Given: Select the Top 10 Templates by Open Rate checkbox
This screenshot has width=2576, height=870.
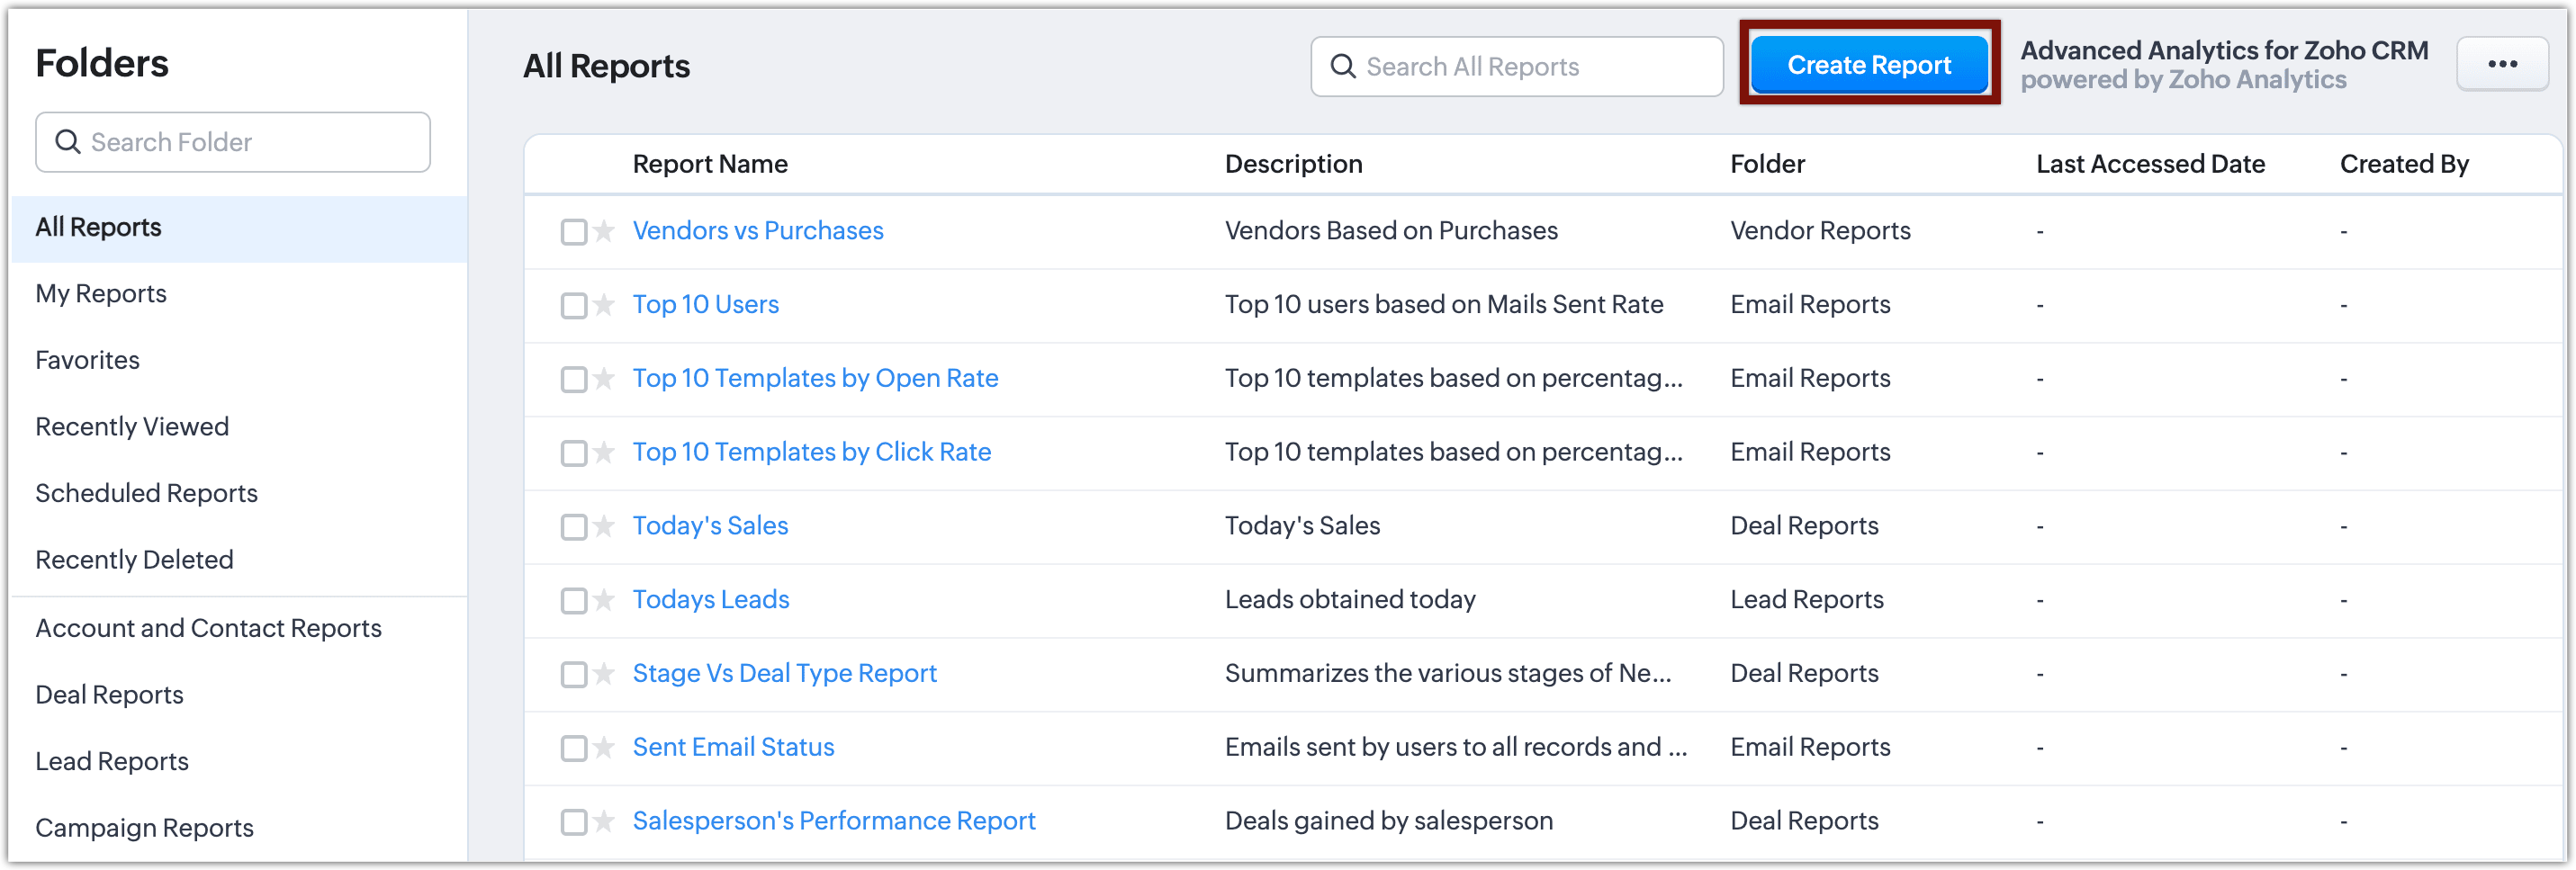Looking at the screenshot, I should (573, 380).
